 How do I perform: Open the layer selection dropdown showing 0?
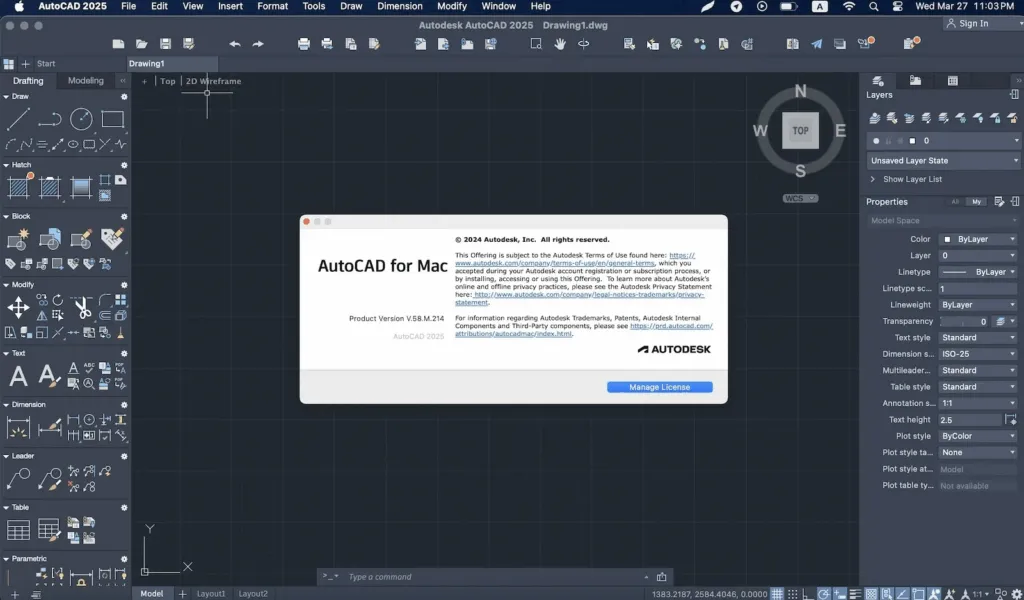coord(1016,140)
